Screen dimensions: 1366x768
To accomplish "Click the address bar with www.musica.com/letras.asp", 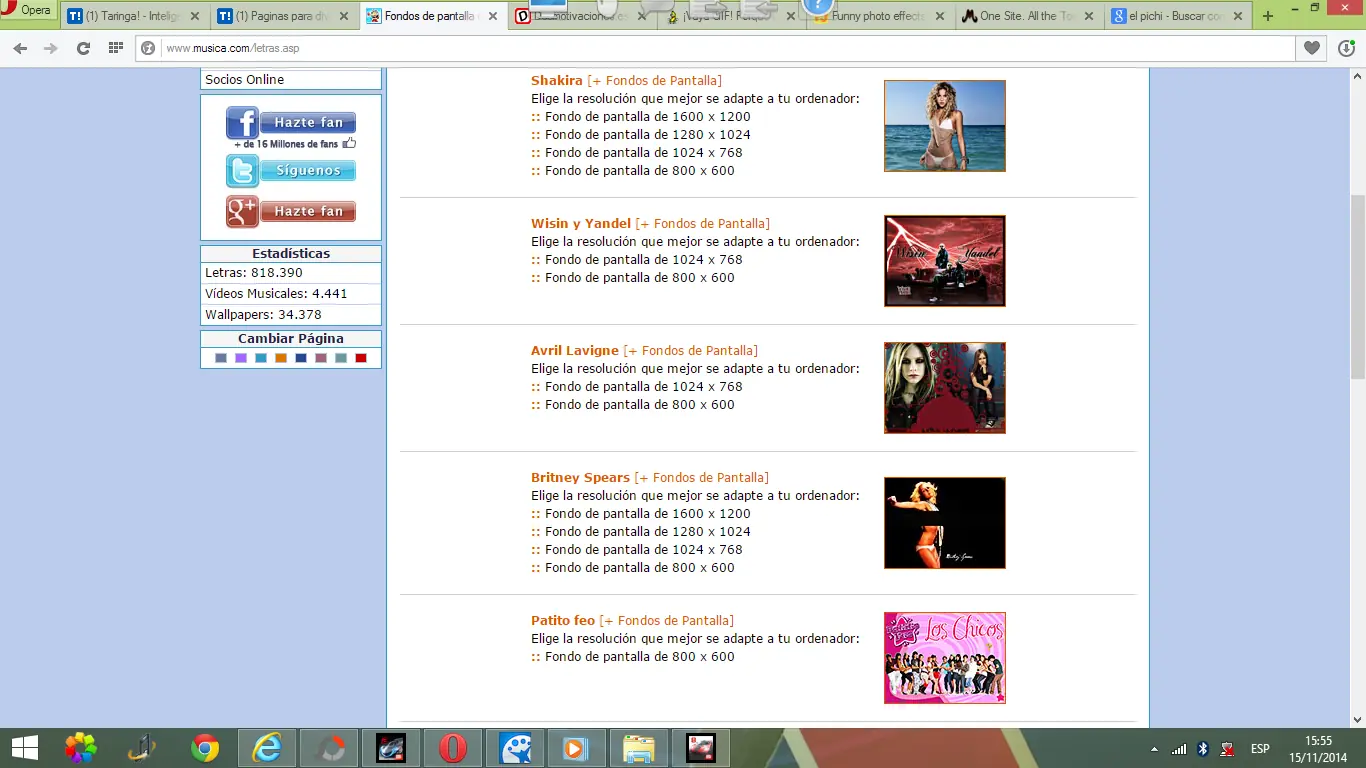I will [715, 48].
